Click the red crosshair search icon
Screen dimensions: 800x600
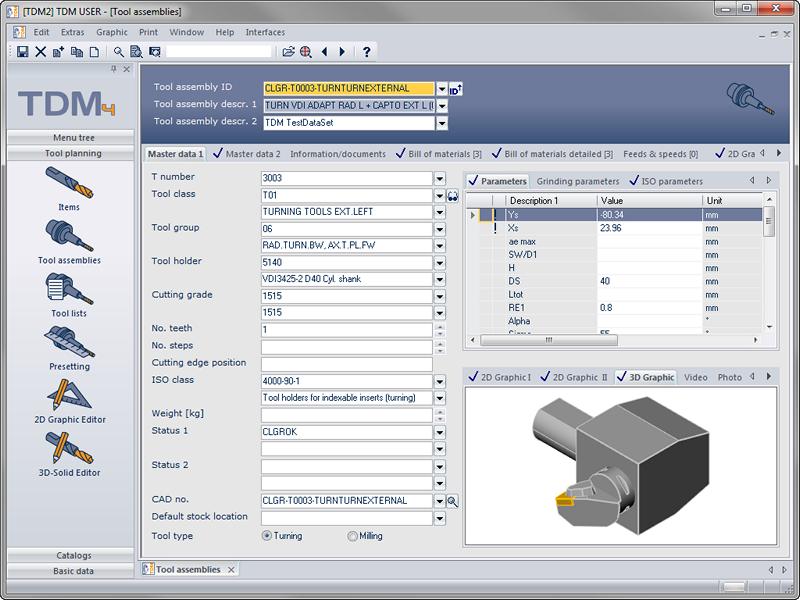(306, 52)
